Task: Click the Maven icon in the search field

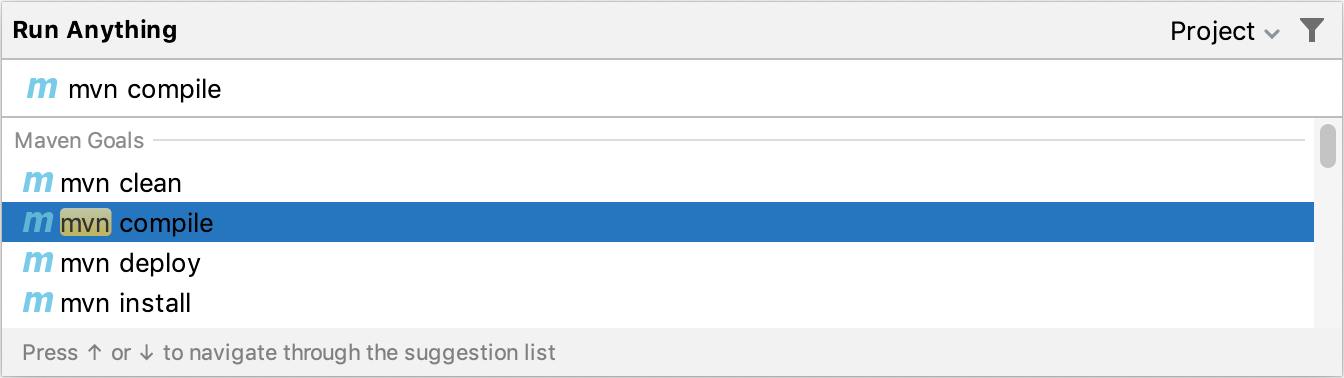Action: click(42, 88)
